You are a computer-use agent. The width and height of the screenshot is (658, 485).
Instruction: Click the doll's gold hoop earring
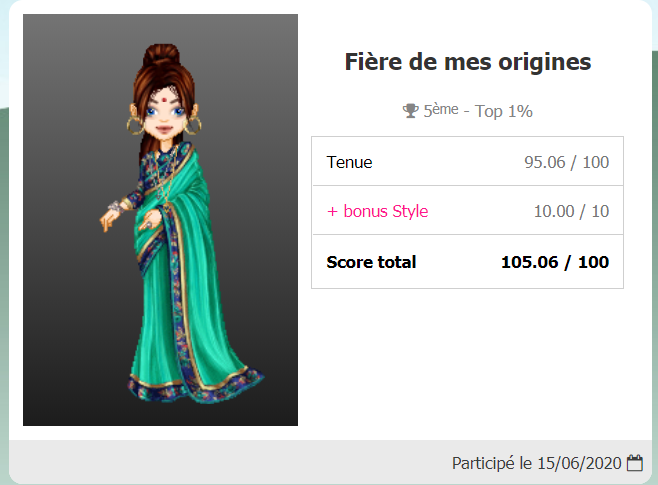tap(134, 126)
